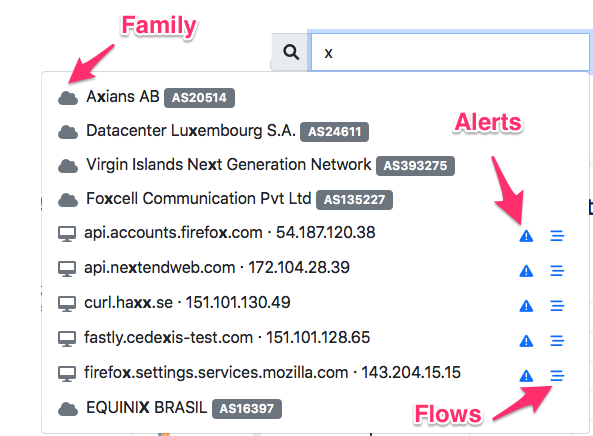Open flows for fastly.cedexis-test.com
The image size is (593, 436).
pyautogui.click(x=557, y=341)
